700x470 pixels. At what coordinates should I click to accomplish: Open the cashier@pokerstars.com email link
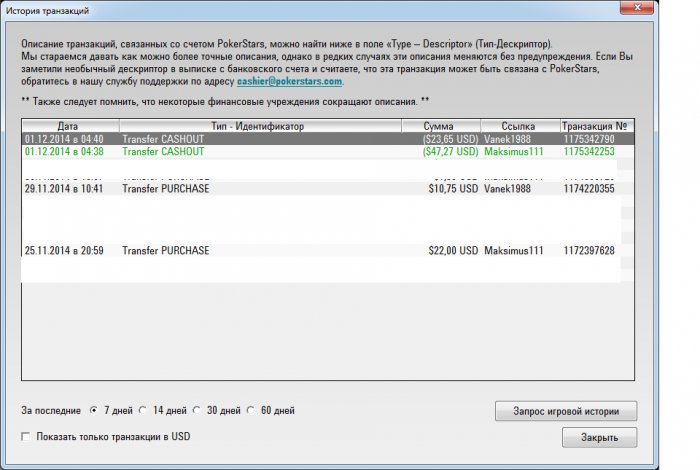click(x=289, y=81)
